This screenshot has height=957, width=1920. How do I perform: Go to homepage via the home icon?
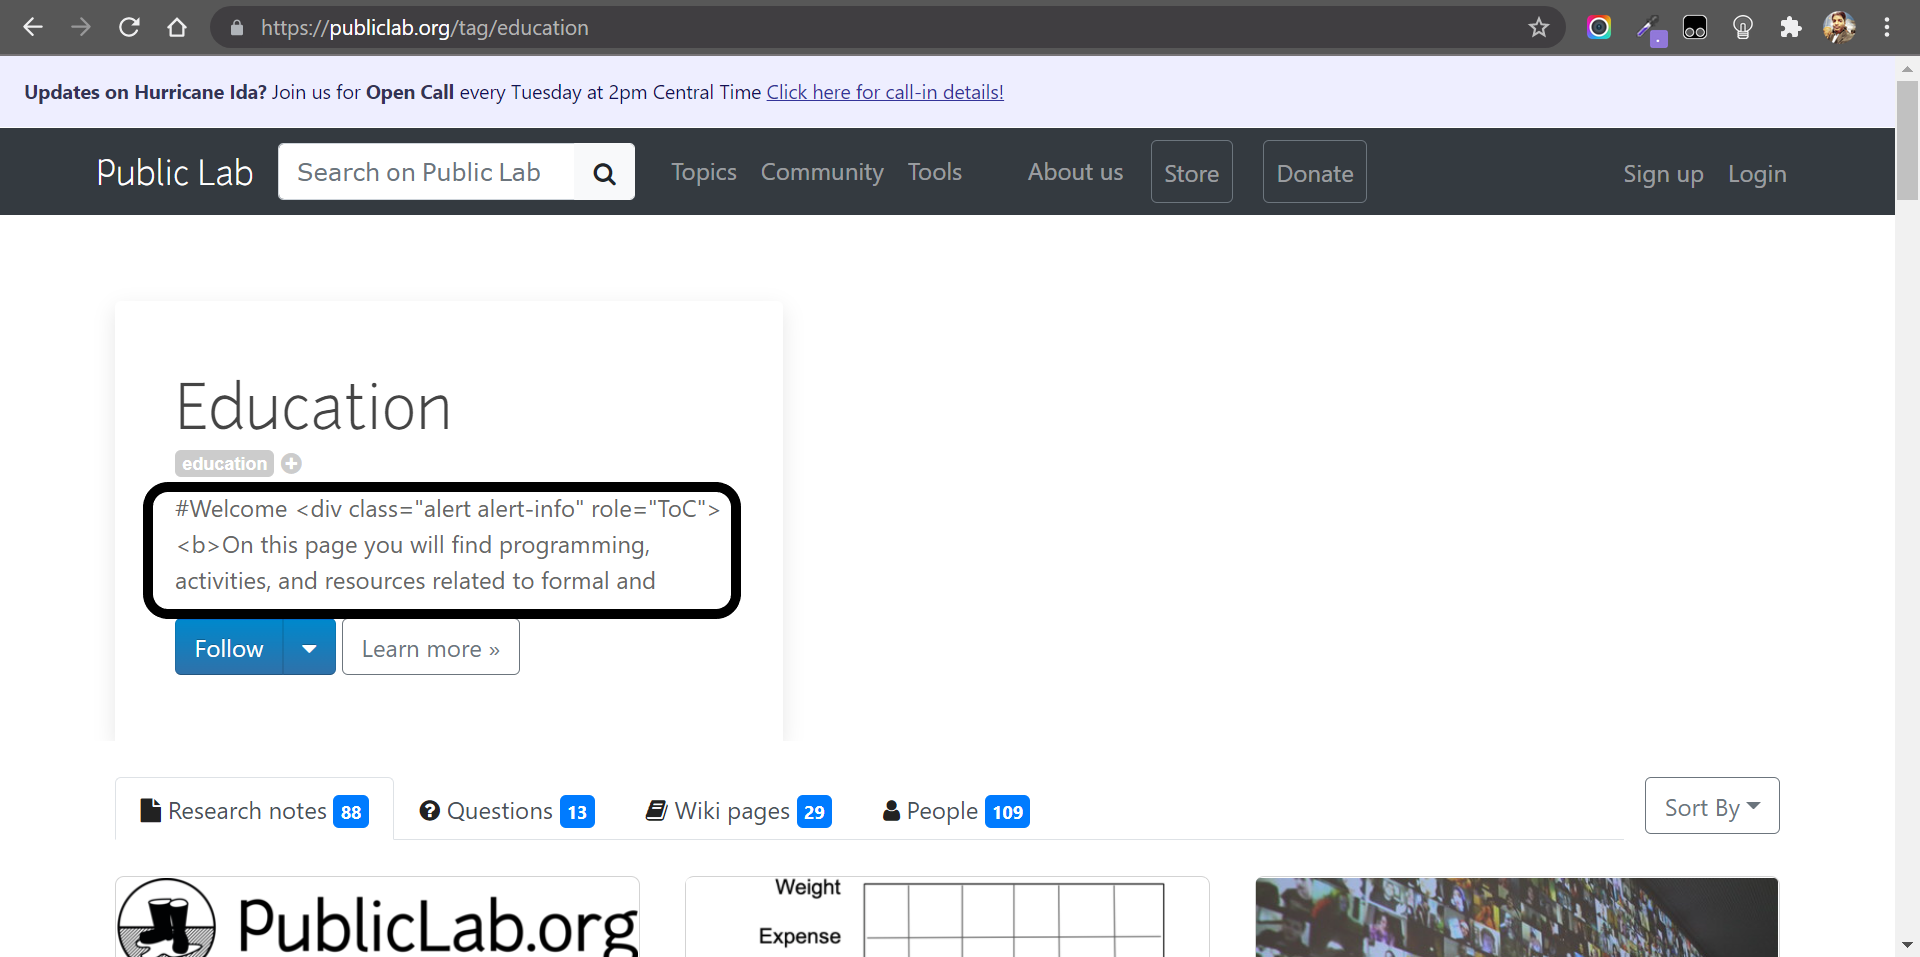click(177, 27)
